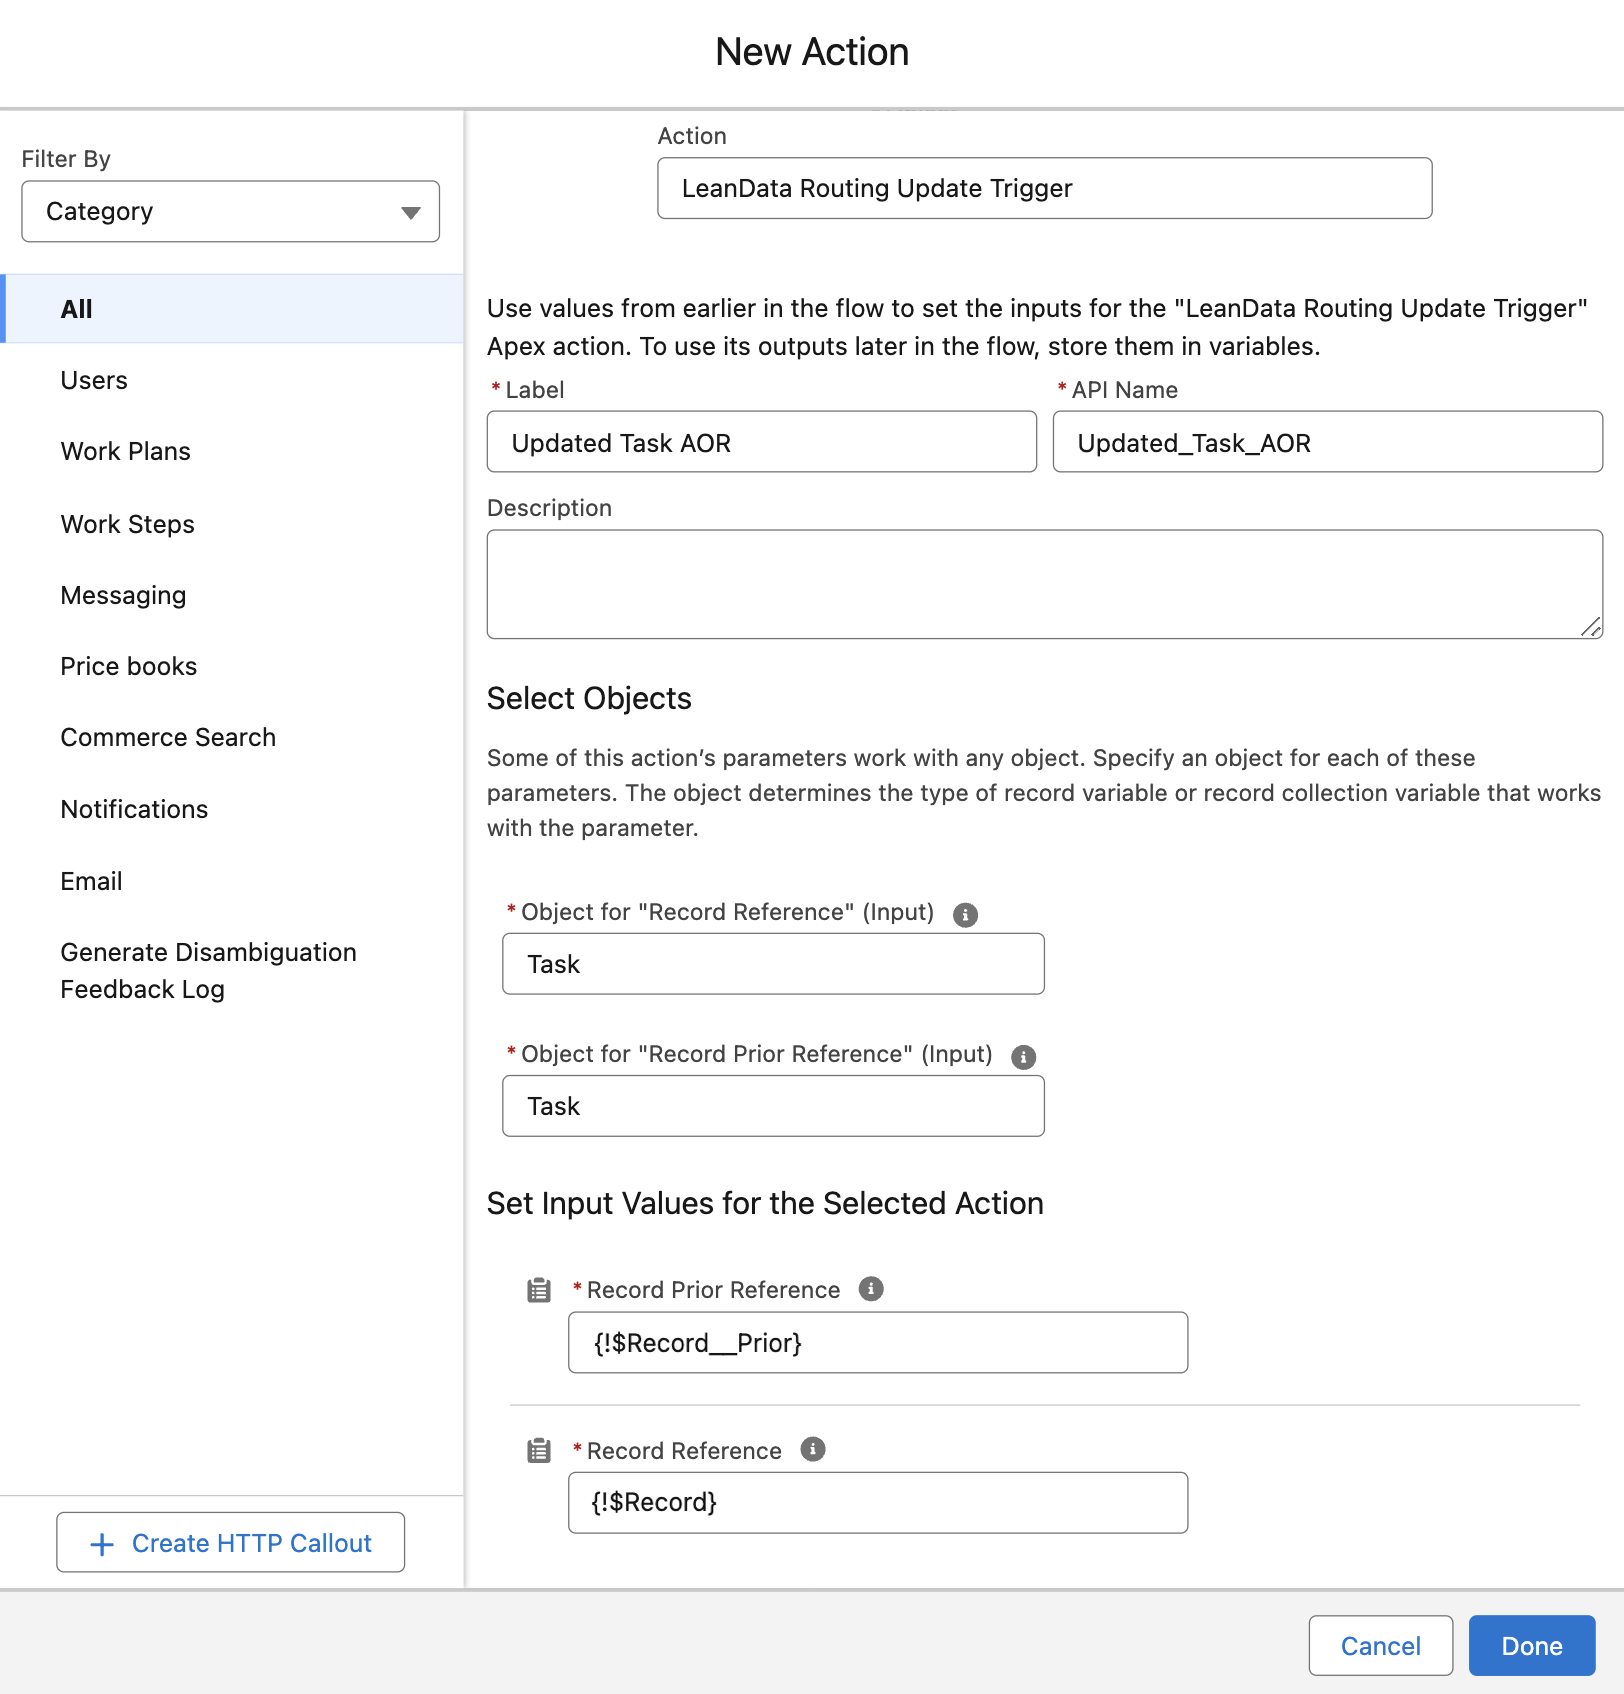Click info icon beside Object for Record Reference
Screen dimensions: 1624x1694
pos(965,915)
